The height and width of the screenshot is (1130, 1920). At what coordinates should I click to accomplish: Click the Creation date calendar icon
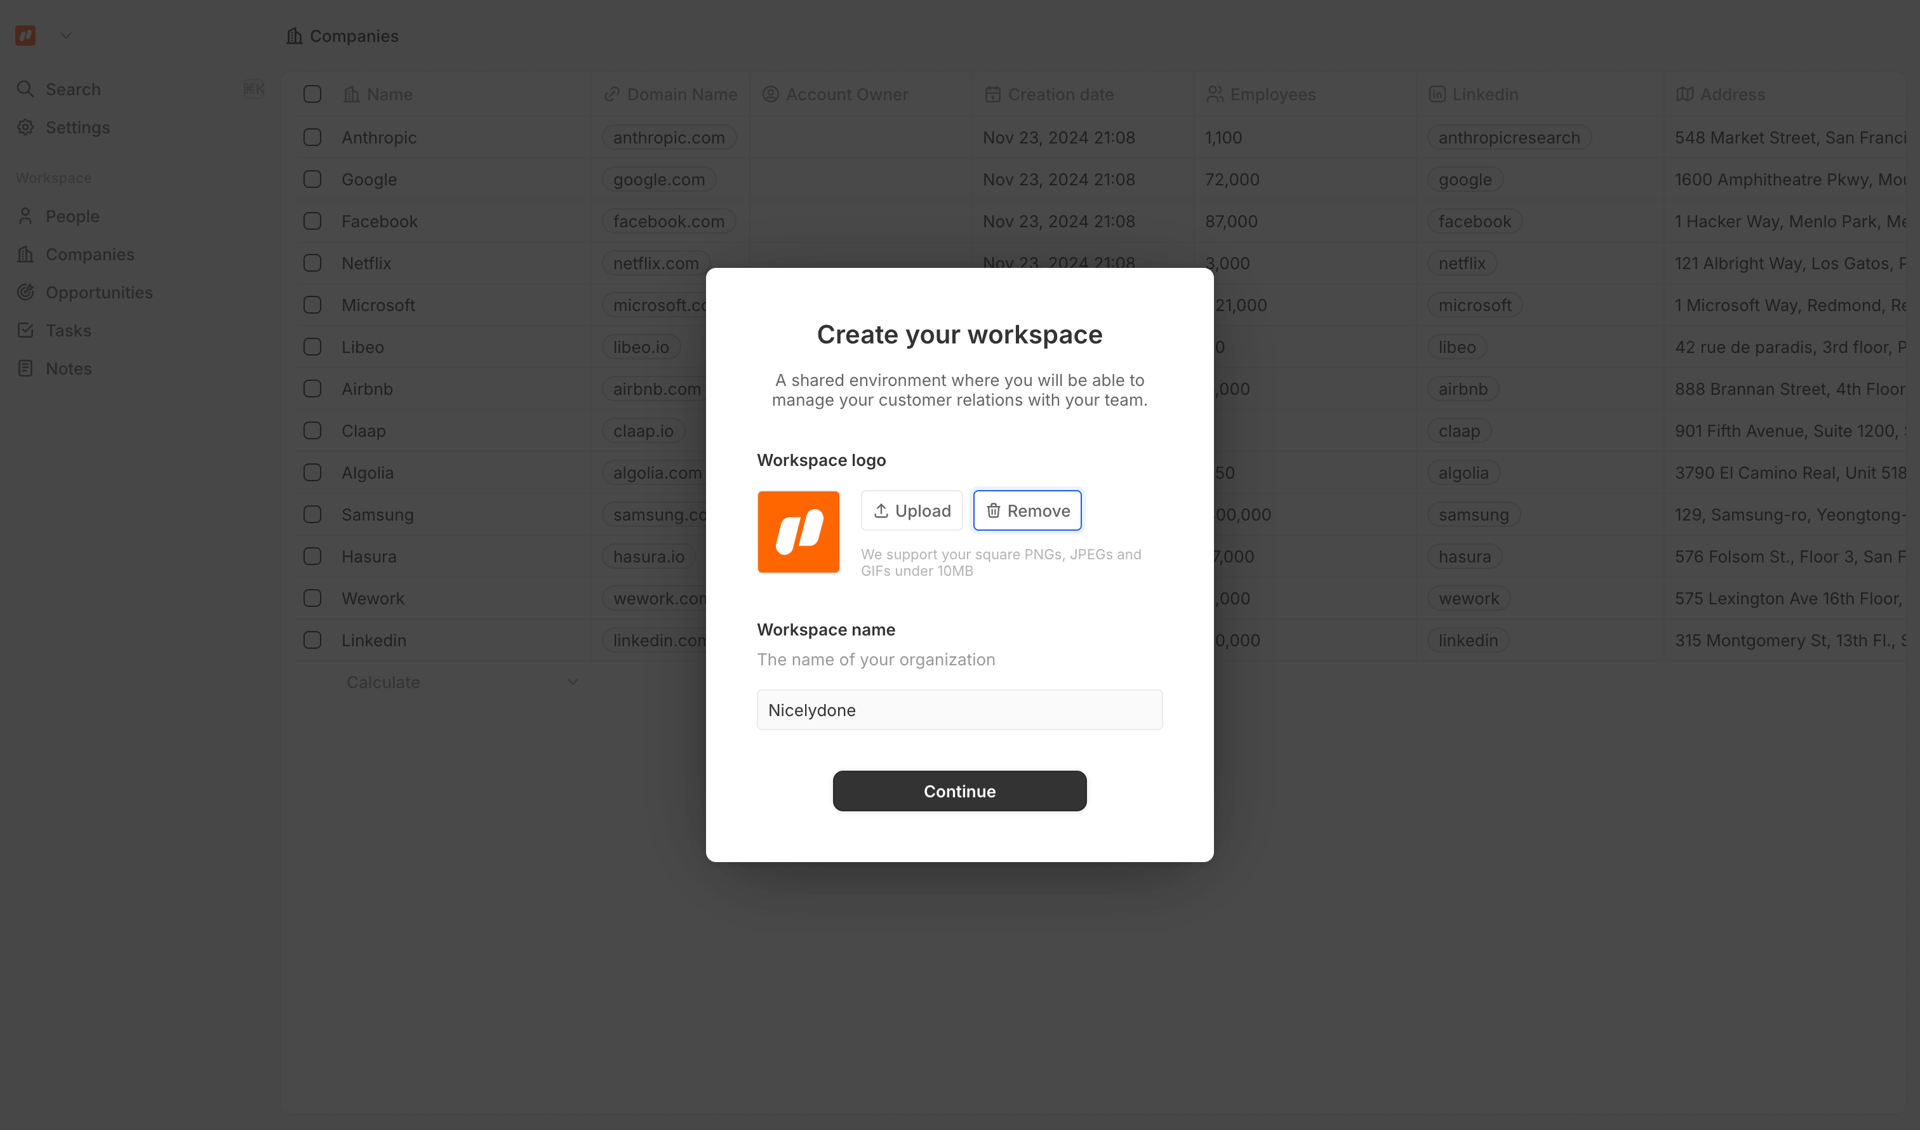(992, 94)
